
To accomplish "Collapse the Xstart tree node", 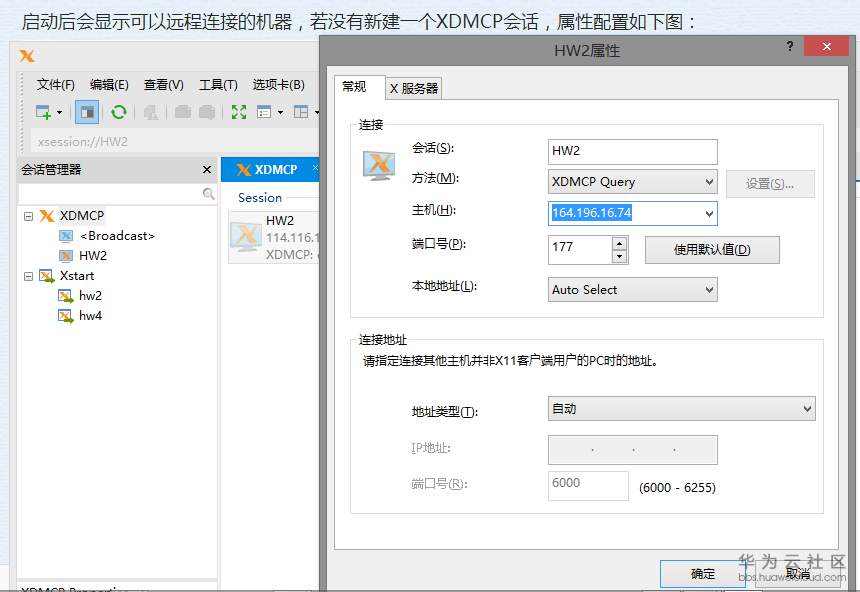I will coord(29,276).
